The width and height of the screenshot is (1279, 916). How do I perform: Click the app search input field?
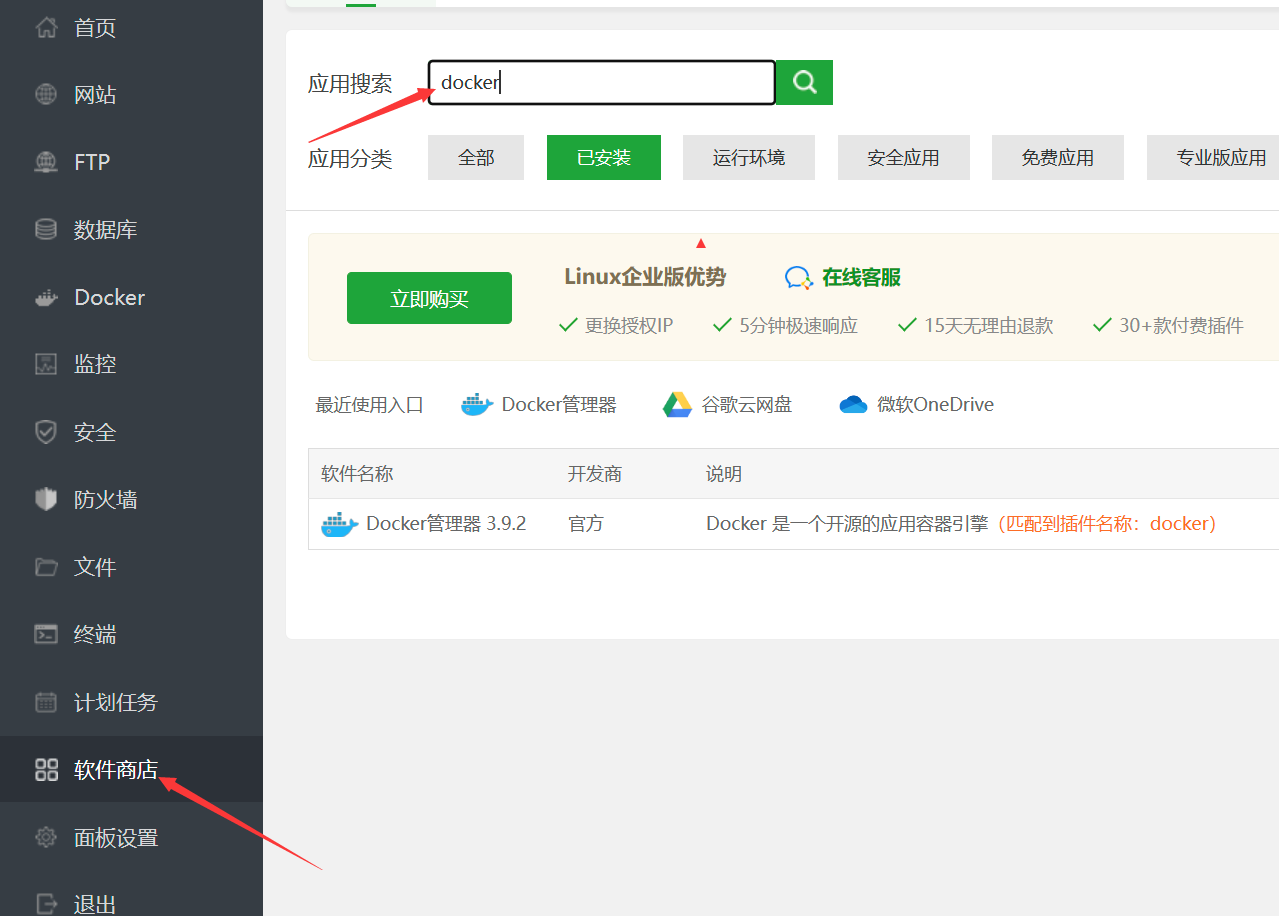click(601, 83)
